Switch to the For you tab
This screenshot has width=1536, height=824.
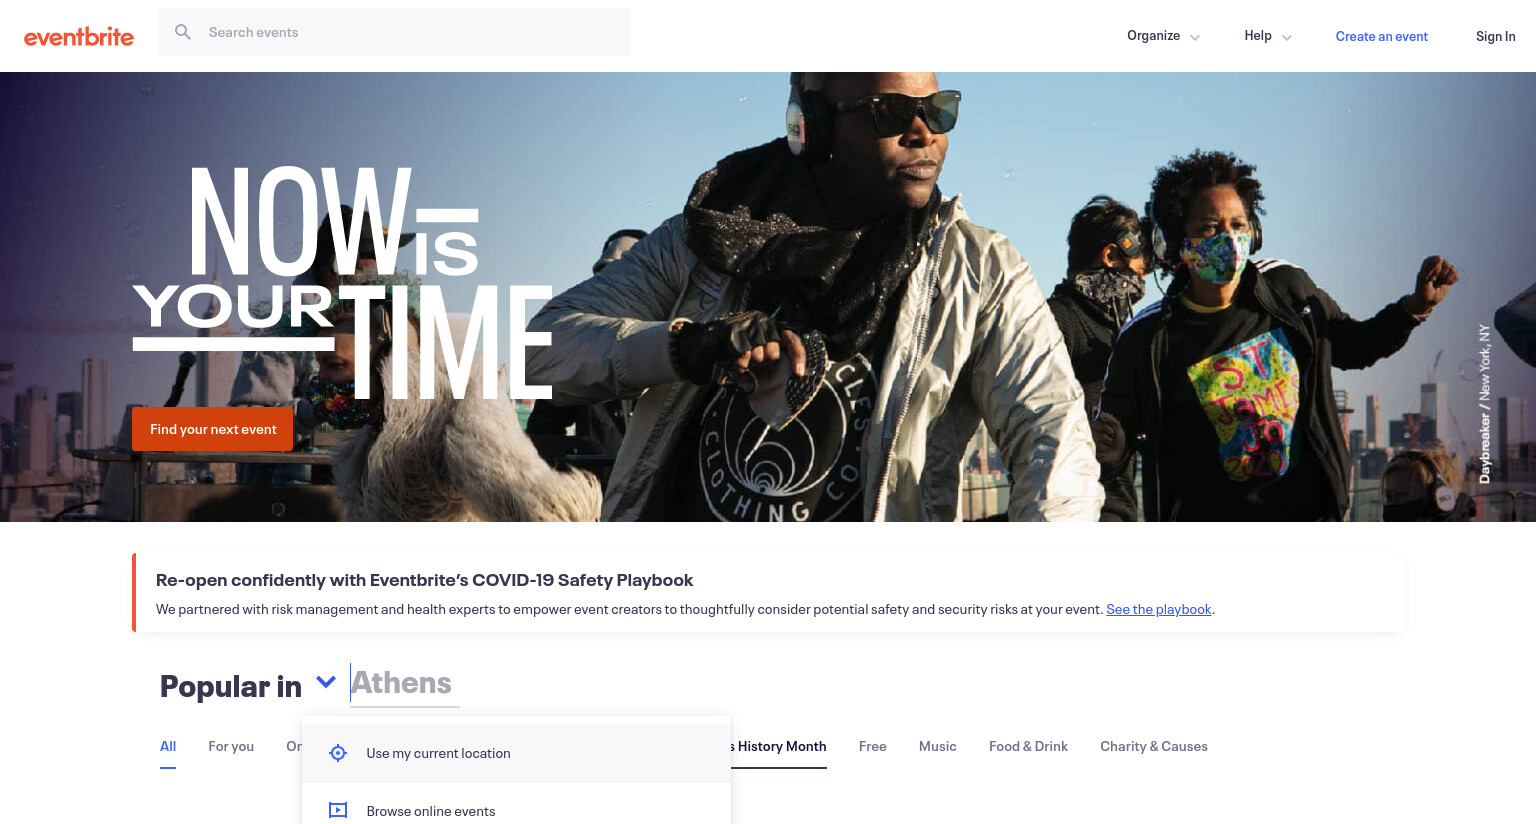point(231,746)
